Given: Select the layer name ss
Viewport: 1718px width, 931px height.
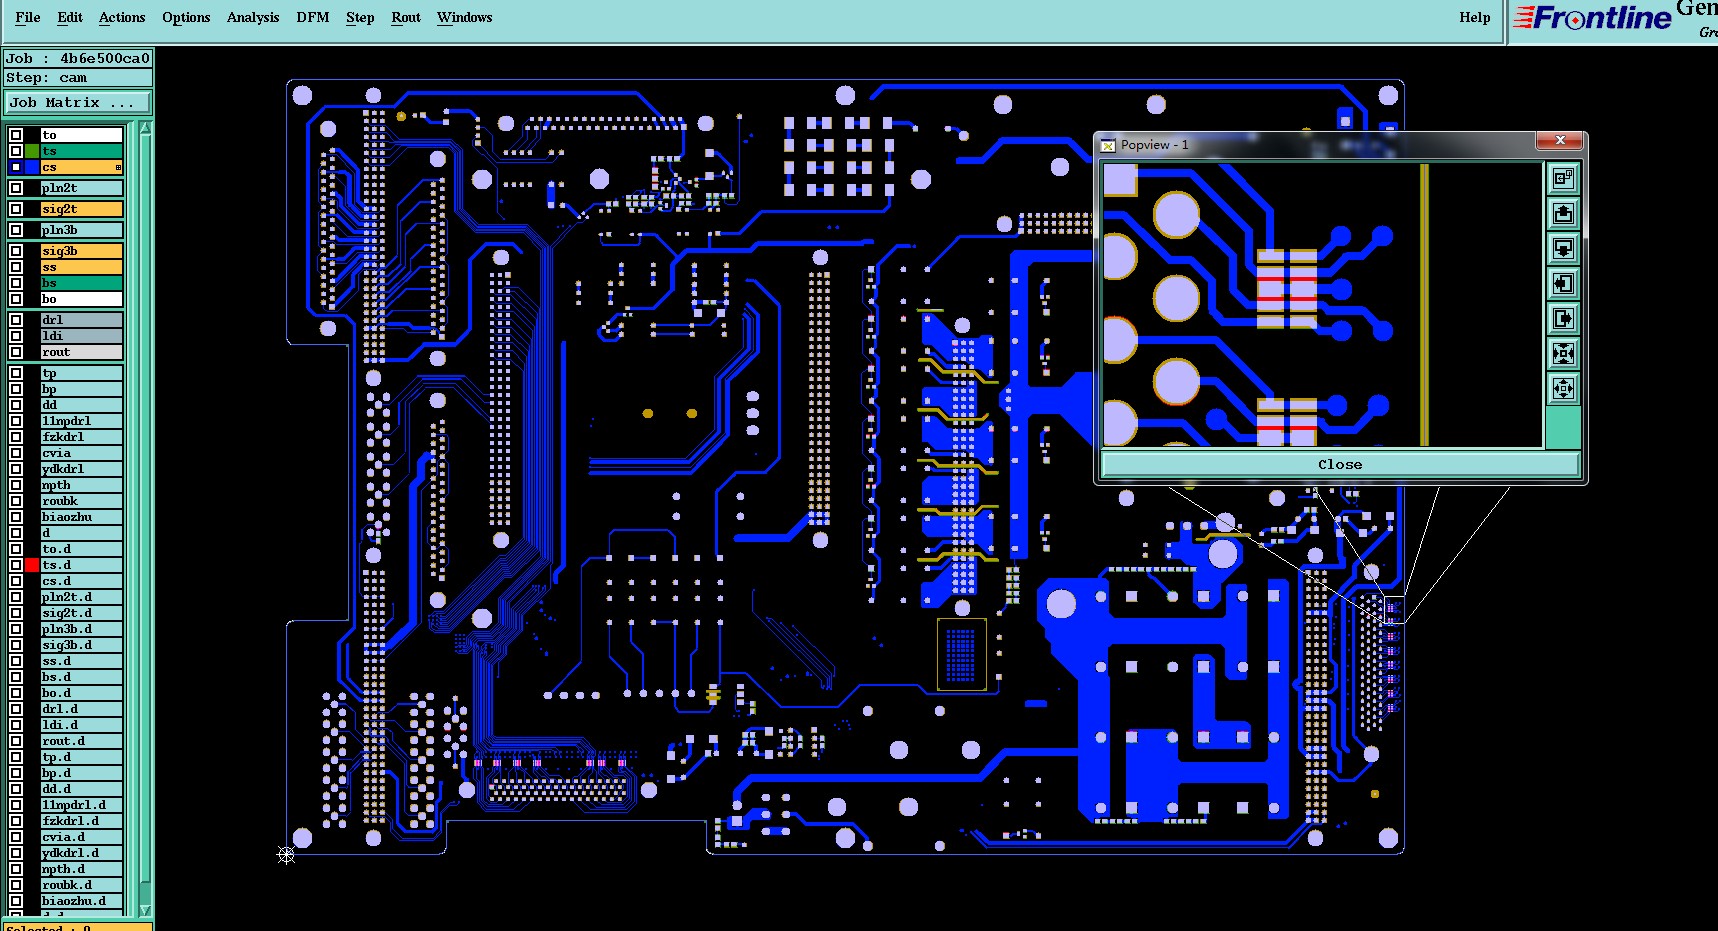Looking at the screenshot, I should tap(82, 267).
